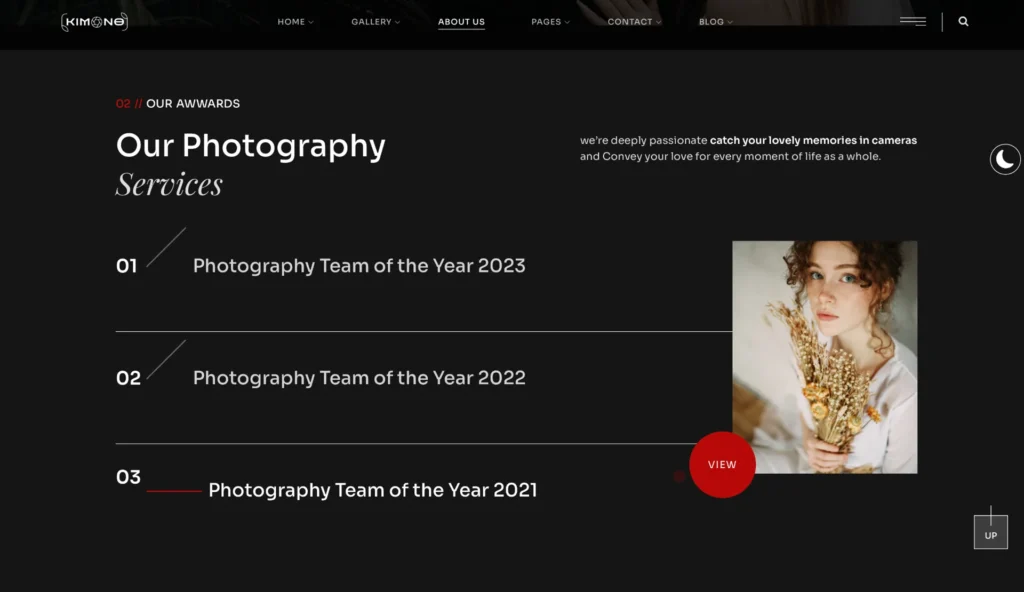
Task: Click the 01 award number
Action: pos(127,266)
